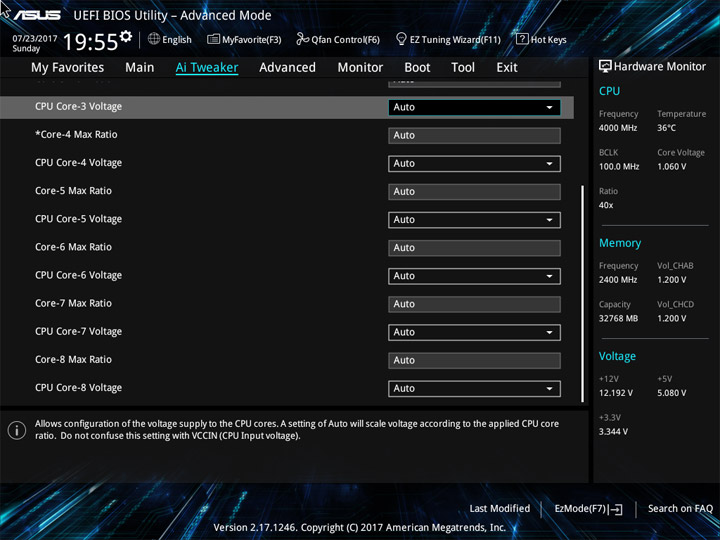This screenshot has width=720, height=540.
Task: Open CPU Core-4 Voltage dropdown
Action: (x=474, y=164)
